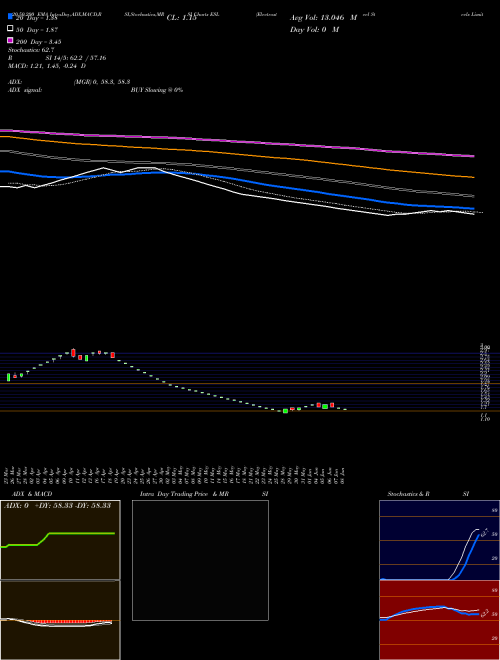
Task: Click the first green candlestick at chart left
Action: 8,377
